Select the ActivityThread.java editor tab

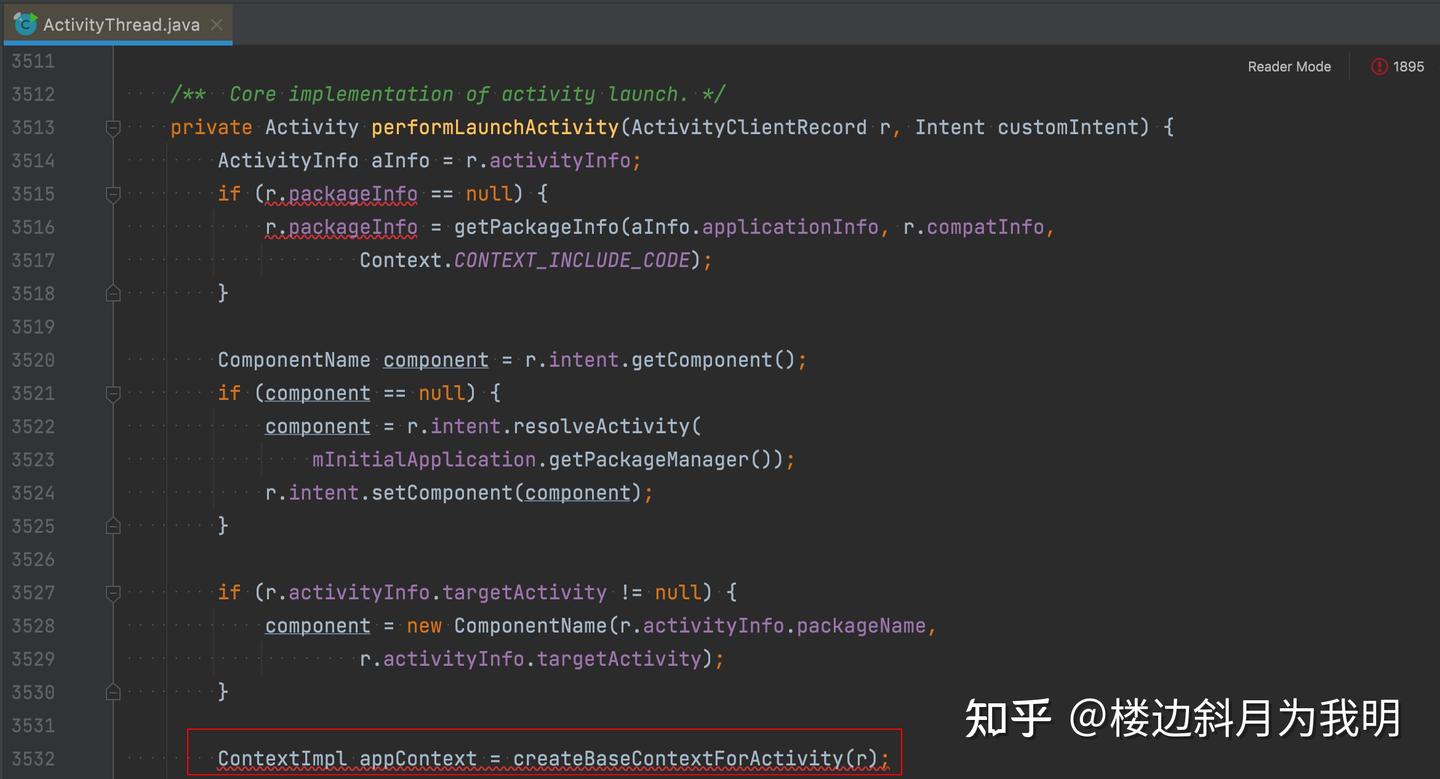(x=118, y=24)
